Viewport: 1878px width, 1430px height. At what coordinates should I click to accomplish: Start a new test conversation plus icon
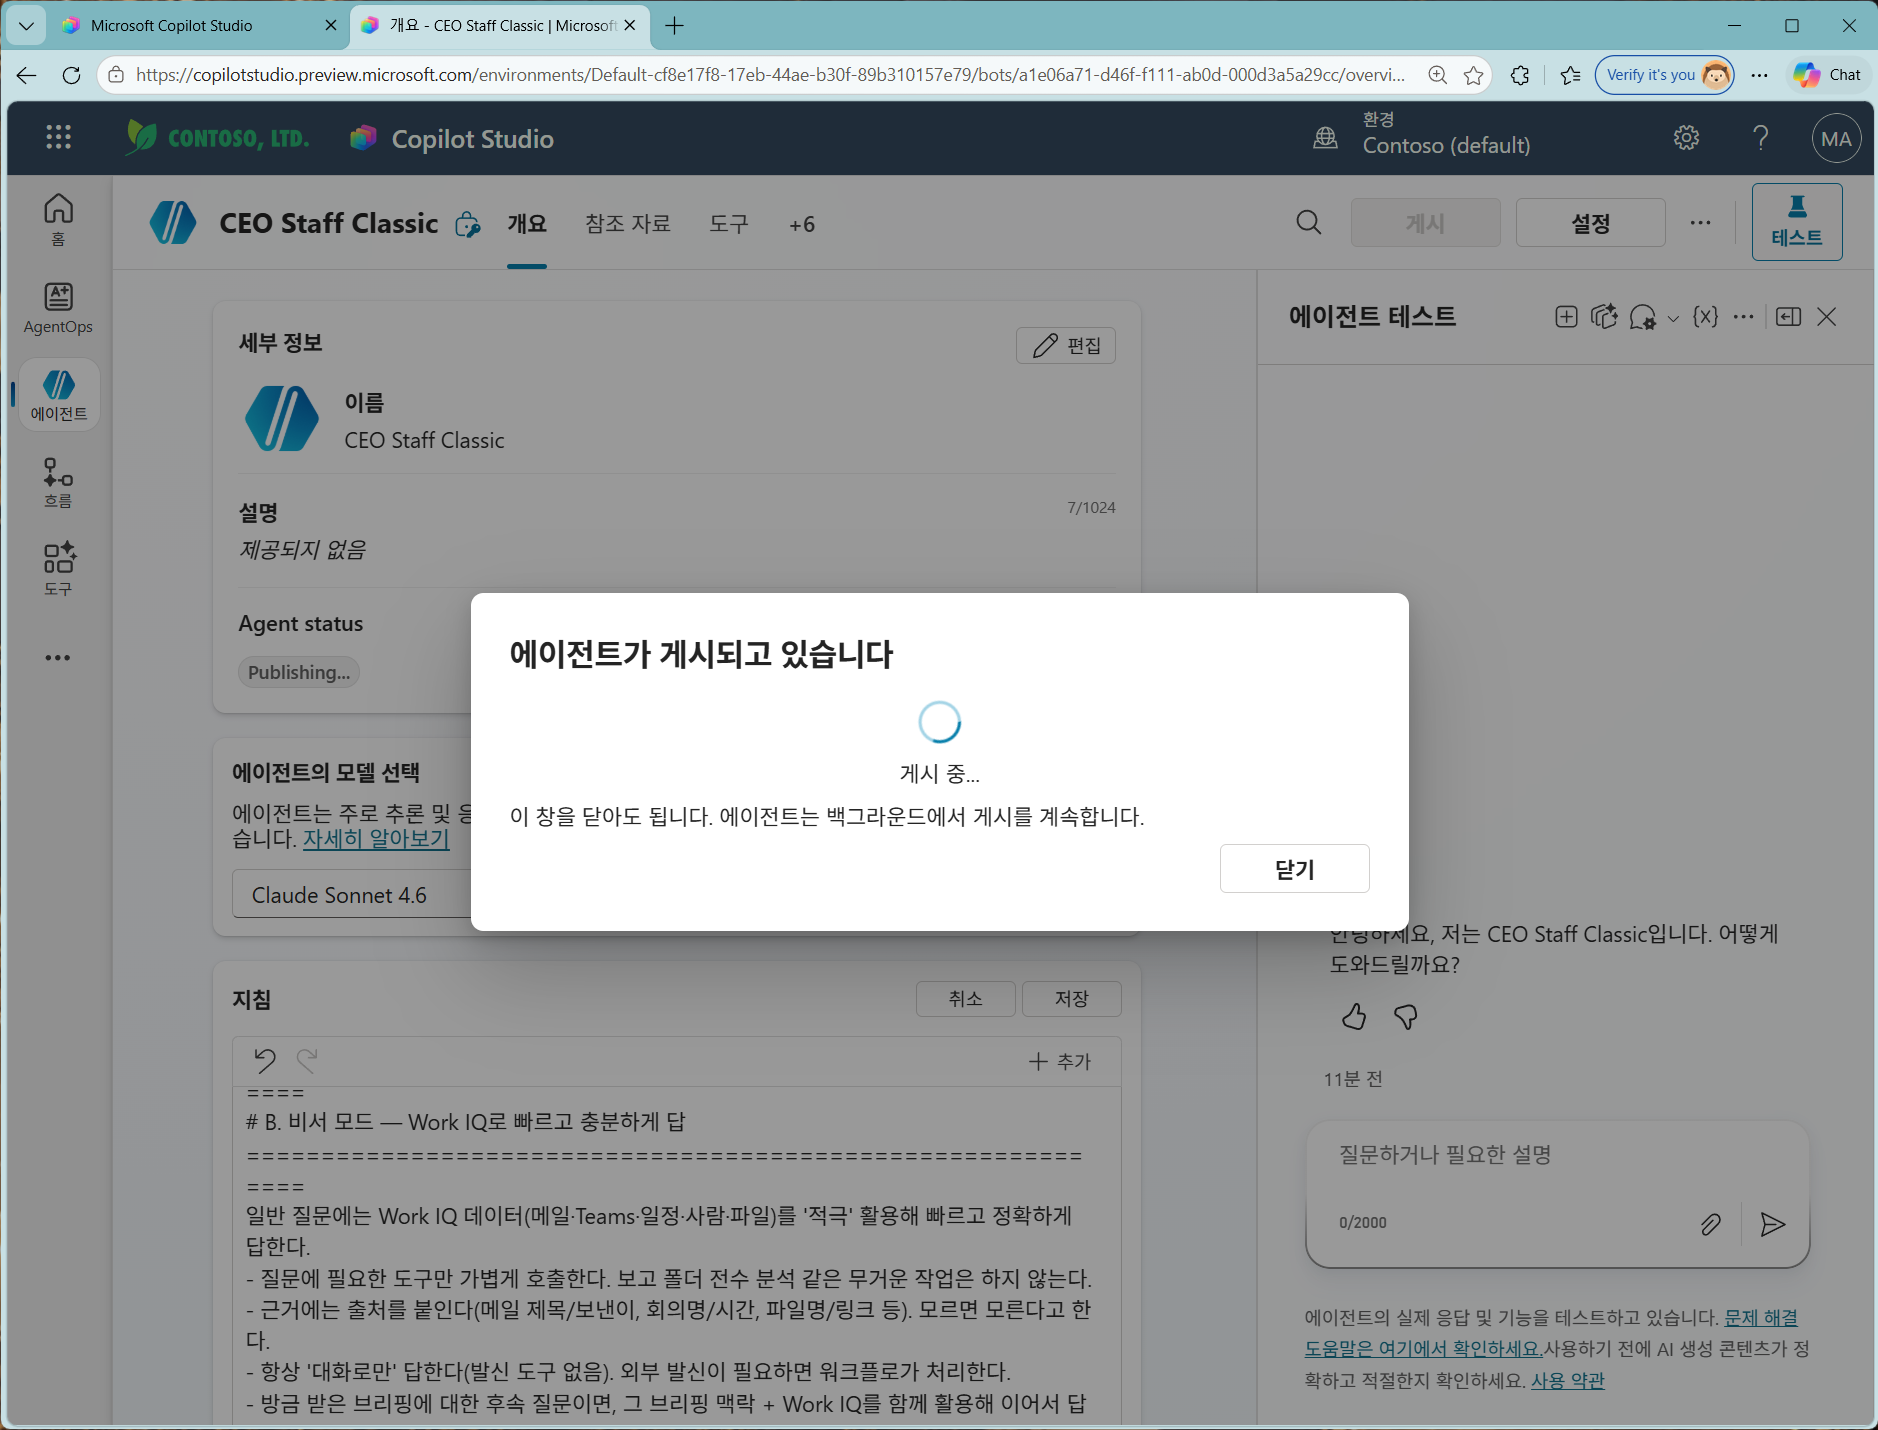click(x=1566, y=317)
